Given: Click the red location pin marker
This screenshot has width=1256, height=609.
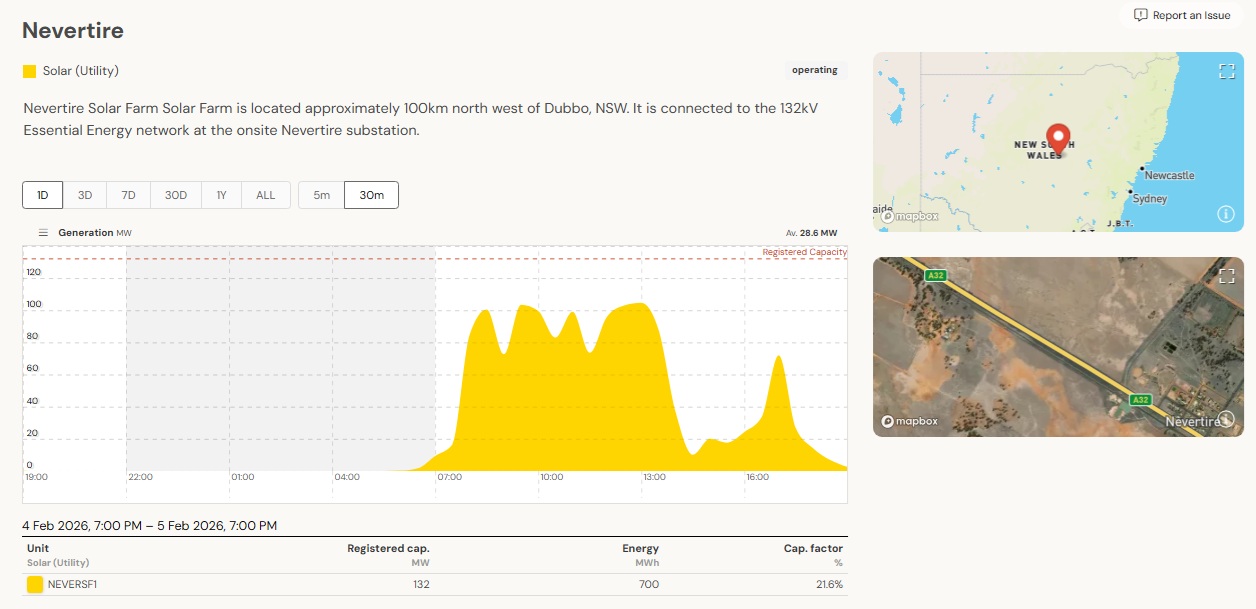Looking at the screenshot, I should [x=1058, y=138].
